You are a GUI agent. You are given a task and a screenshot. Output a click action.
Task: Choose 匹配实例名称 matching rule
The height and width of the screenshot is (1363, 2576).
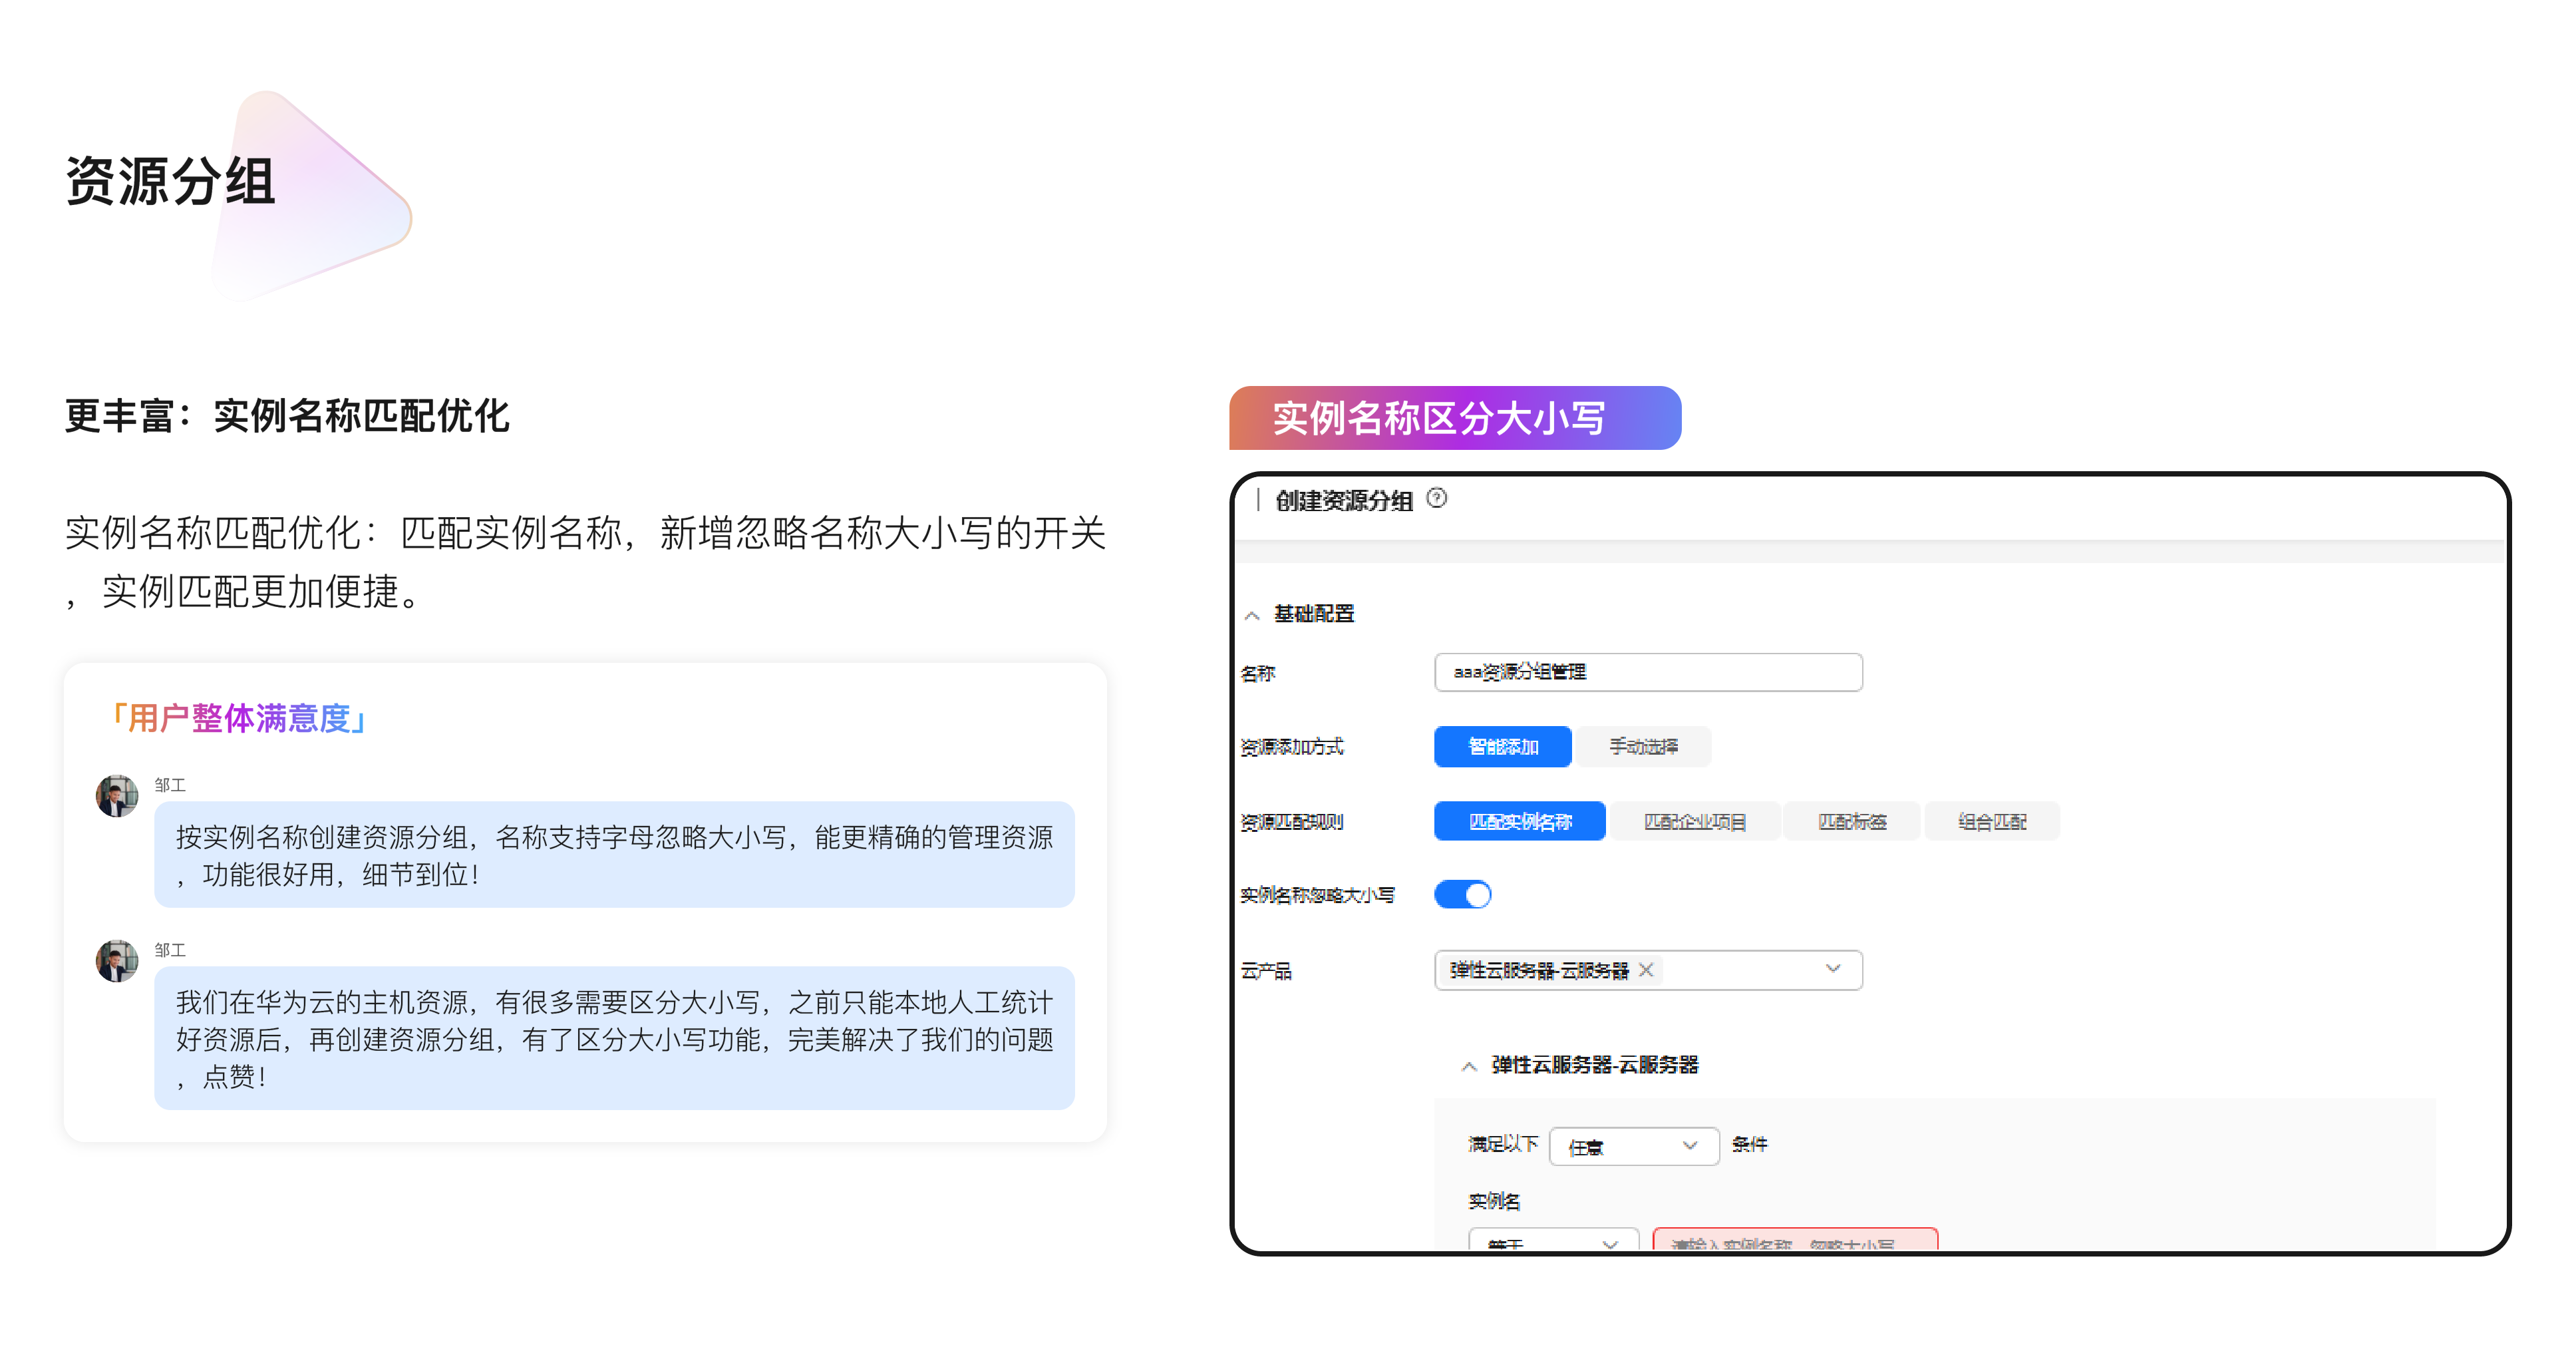(1519, 822)
